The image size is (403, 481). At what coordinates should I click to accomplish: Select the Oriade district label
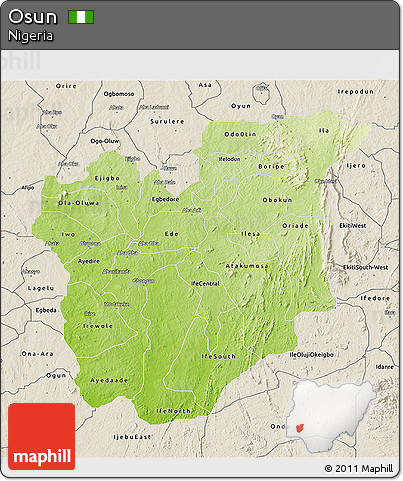295,226
